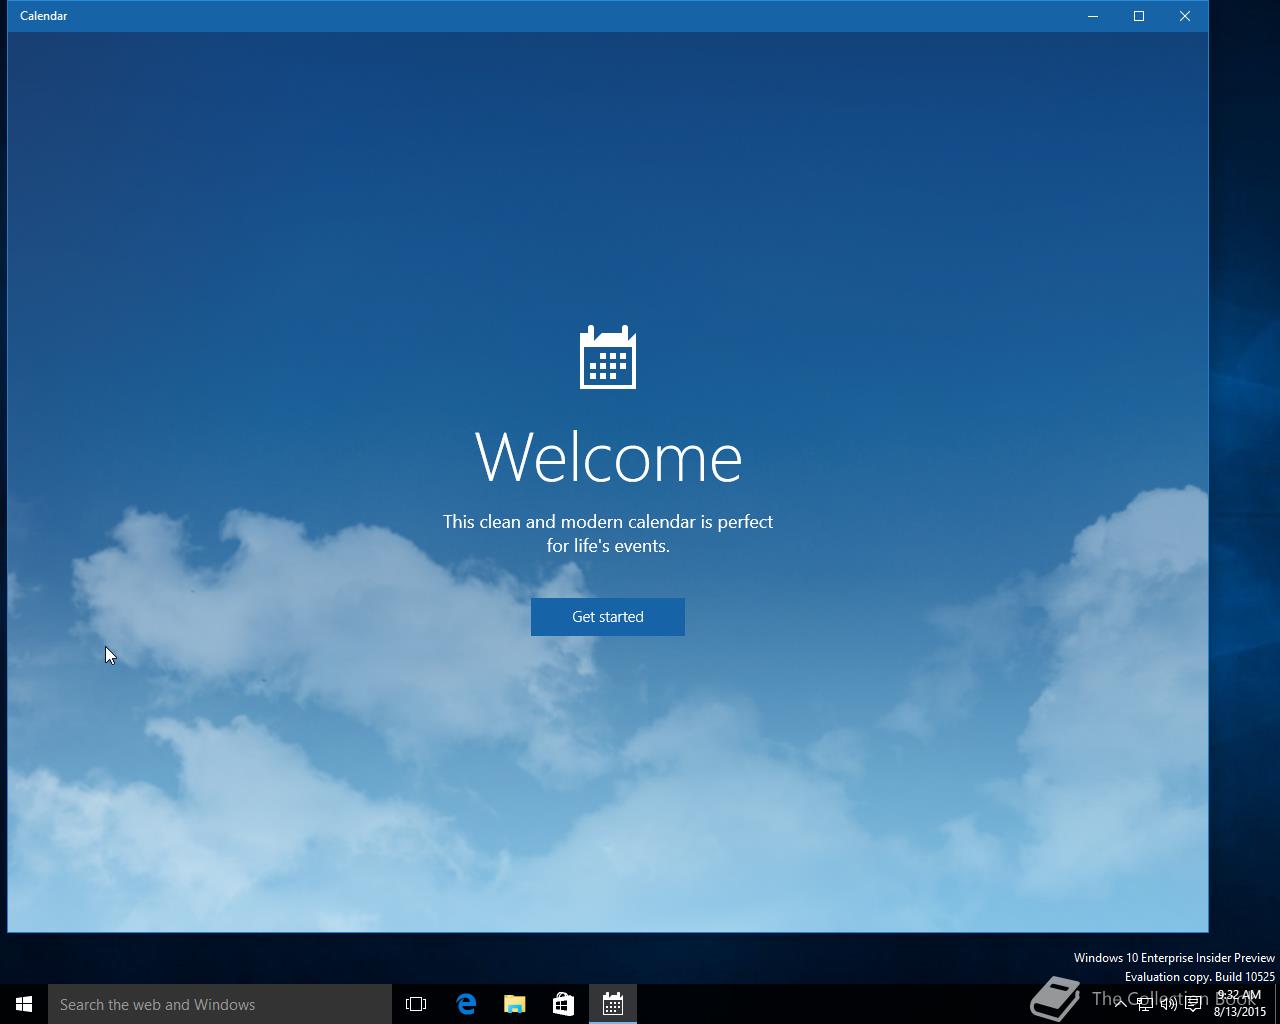The width and height of the screenshot is (1280, 1024).
Task: Open the Windows Start menu
Action: 24,1004
